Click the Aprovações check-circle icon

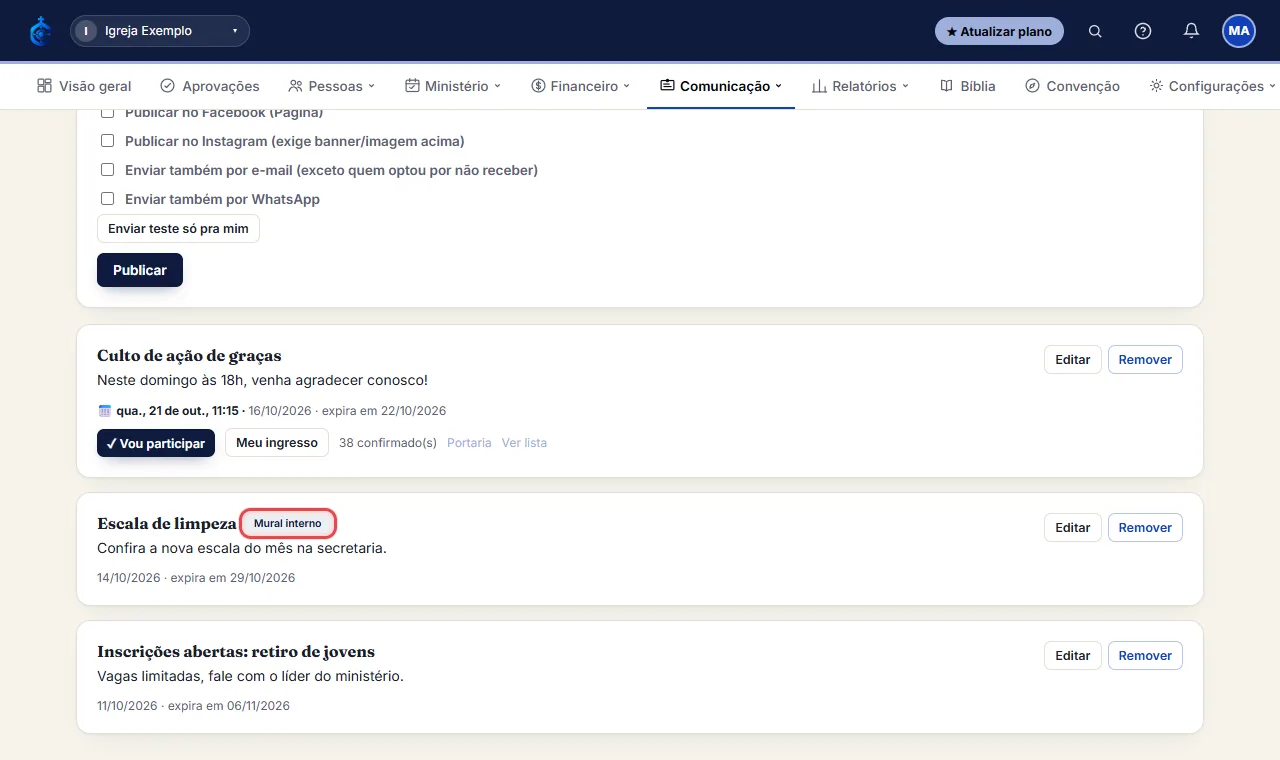point(167,86)
